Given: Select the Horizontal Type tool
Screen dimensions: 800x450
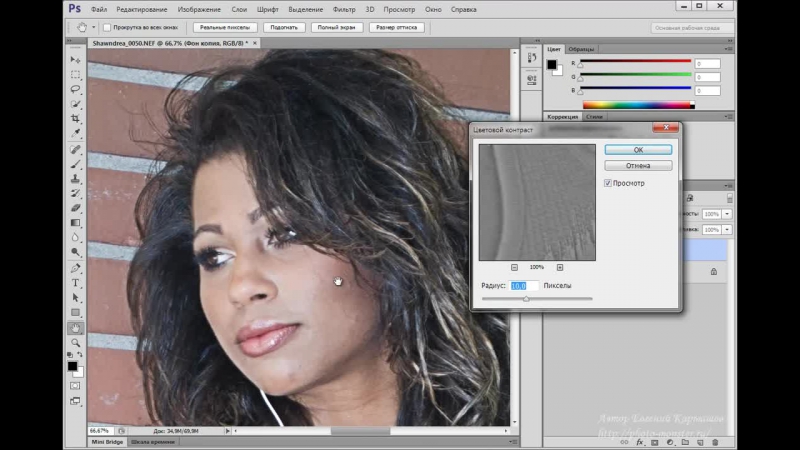Looking at the screenshot, I should pos(76,283).
